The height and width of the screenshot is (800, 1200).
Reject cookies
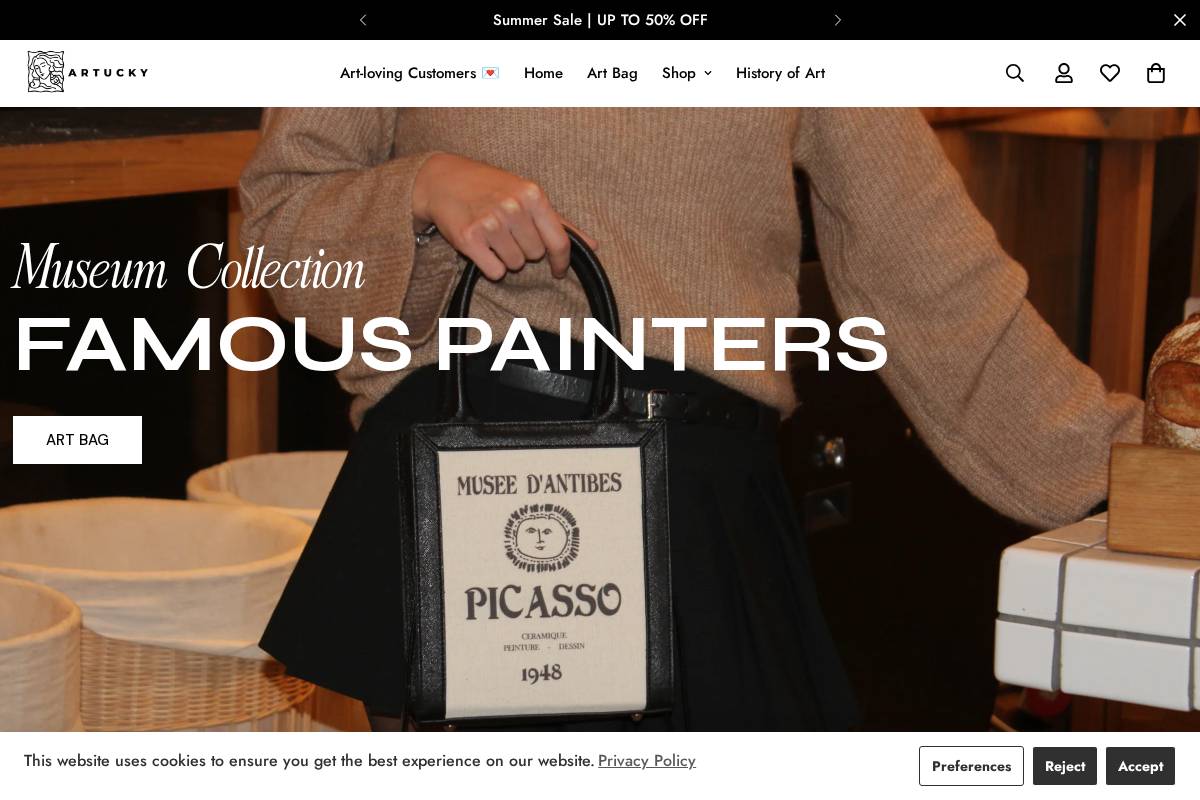tap(1065, 766)
